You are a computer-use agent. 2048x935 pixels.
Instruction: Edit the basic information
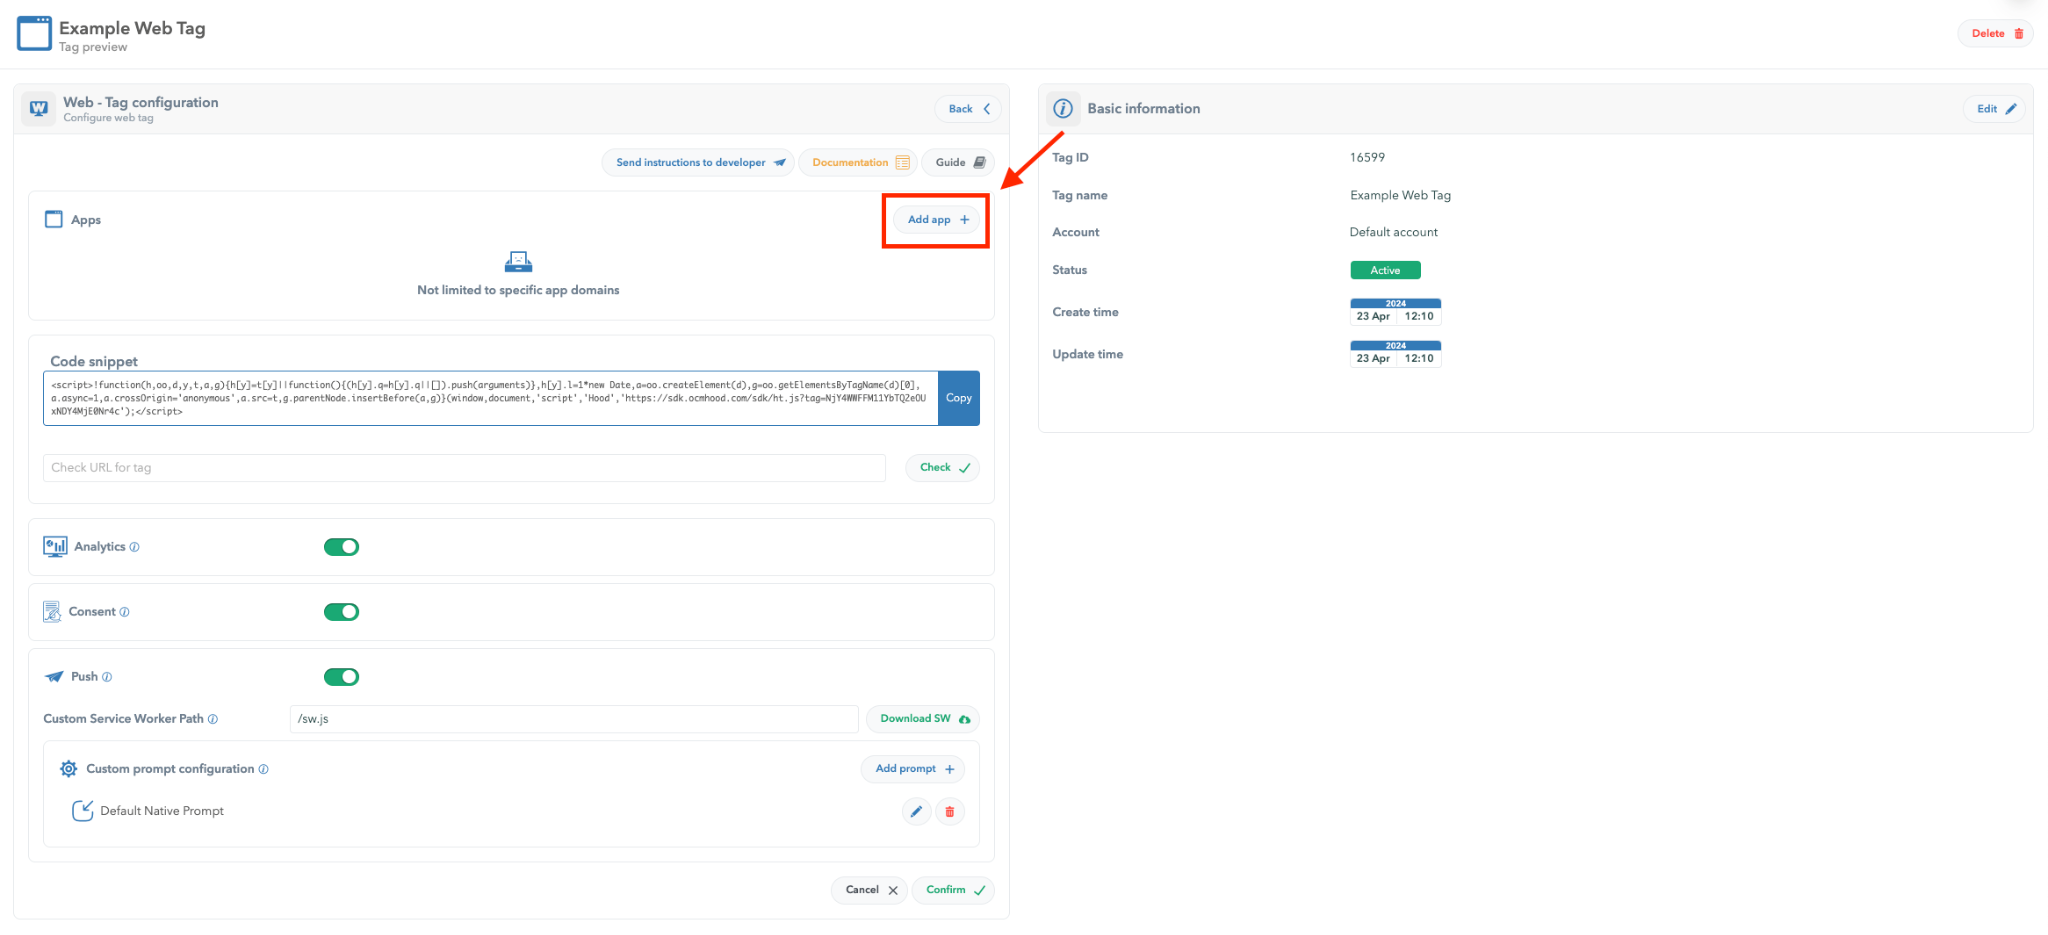pyautogui.click(x=1995, y=109)
